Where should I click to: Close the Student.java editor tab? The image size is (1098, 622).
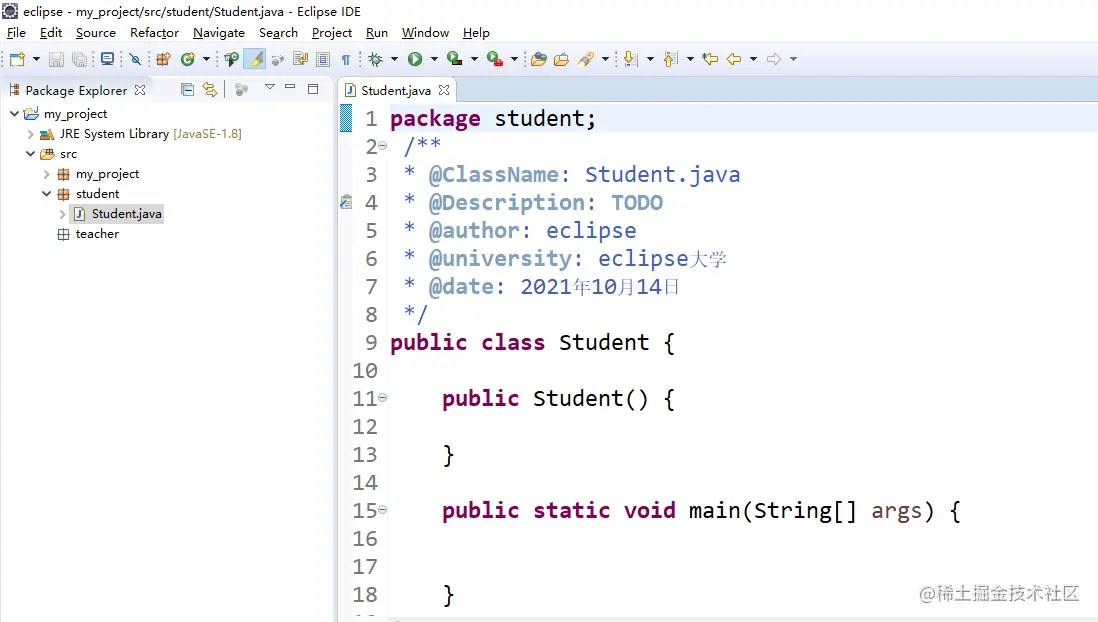pos(443,90)
